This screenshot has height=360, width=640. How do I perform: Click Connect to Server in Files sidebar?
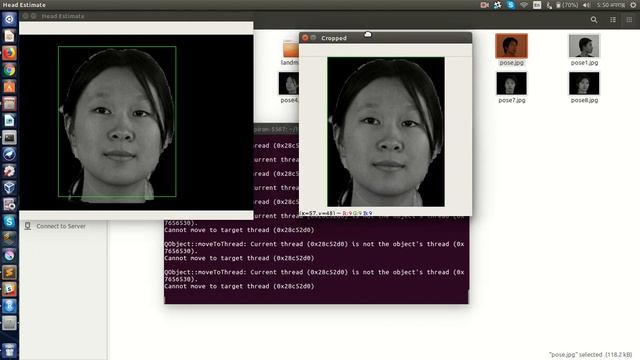tap(61, 226)
